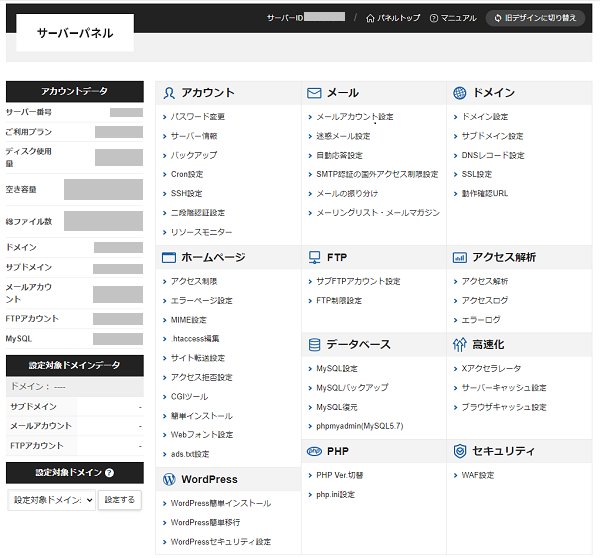
Task: Click the Database section cylinder icon
Action: (x=314, y=345)
